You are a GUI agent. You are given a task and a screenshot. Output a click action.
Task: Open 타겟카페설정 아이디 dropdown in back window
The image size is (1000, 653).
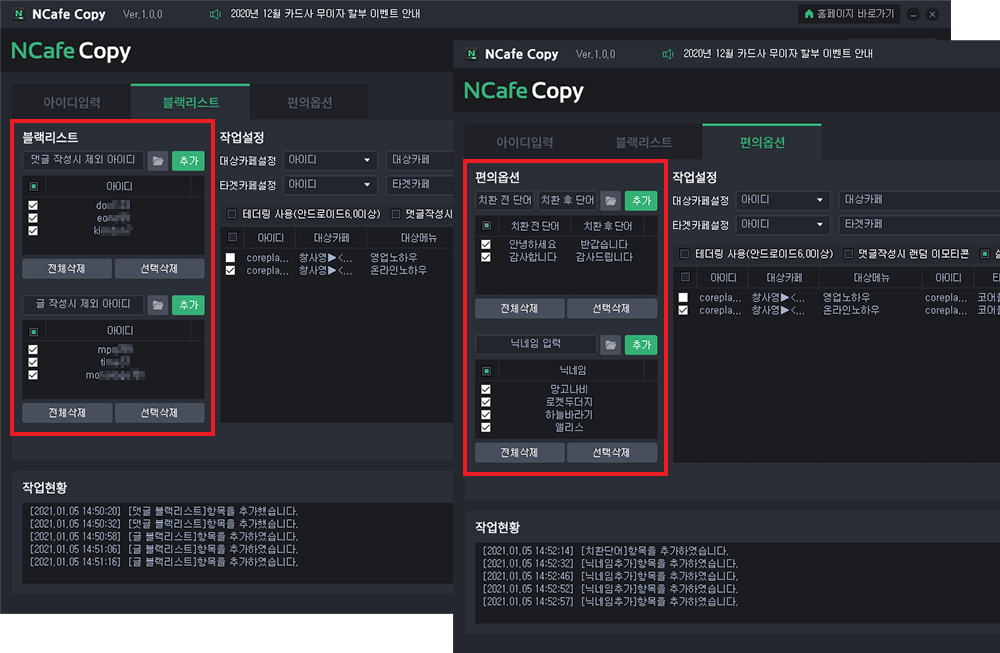(x=330, y=184)
